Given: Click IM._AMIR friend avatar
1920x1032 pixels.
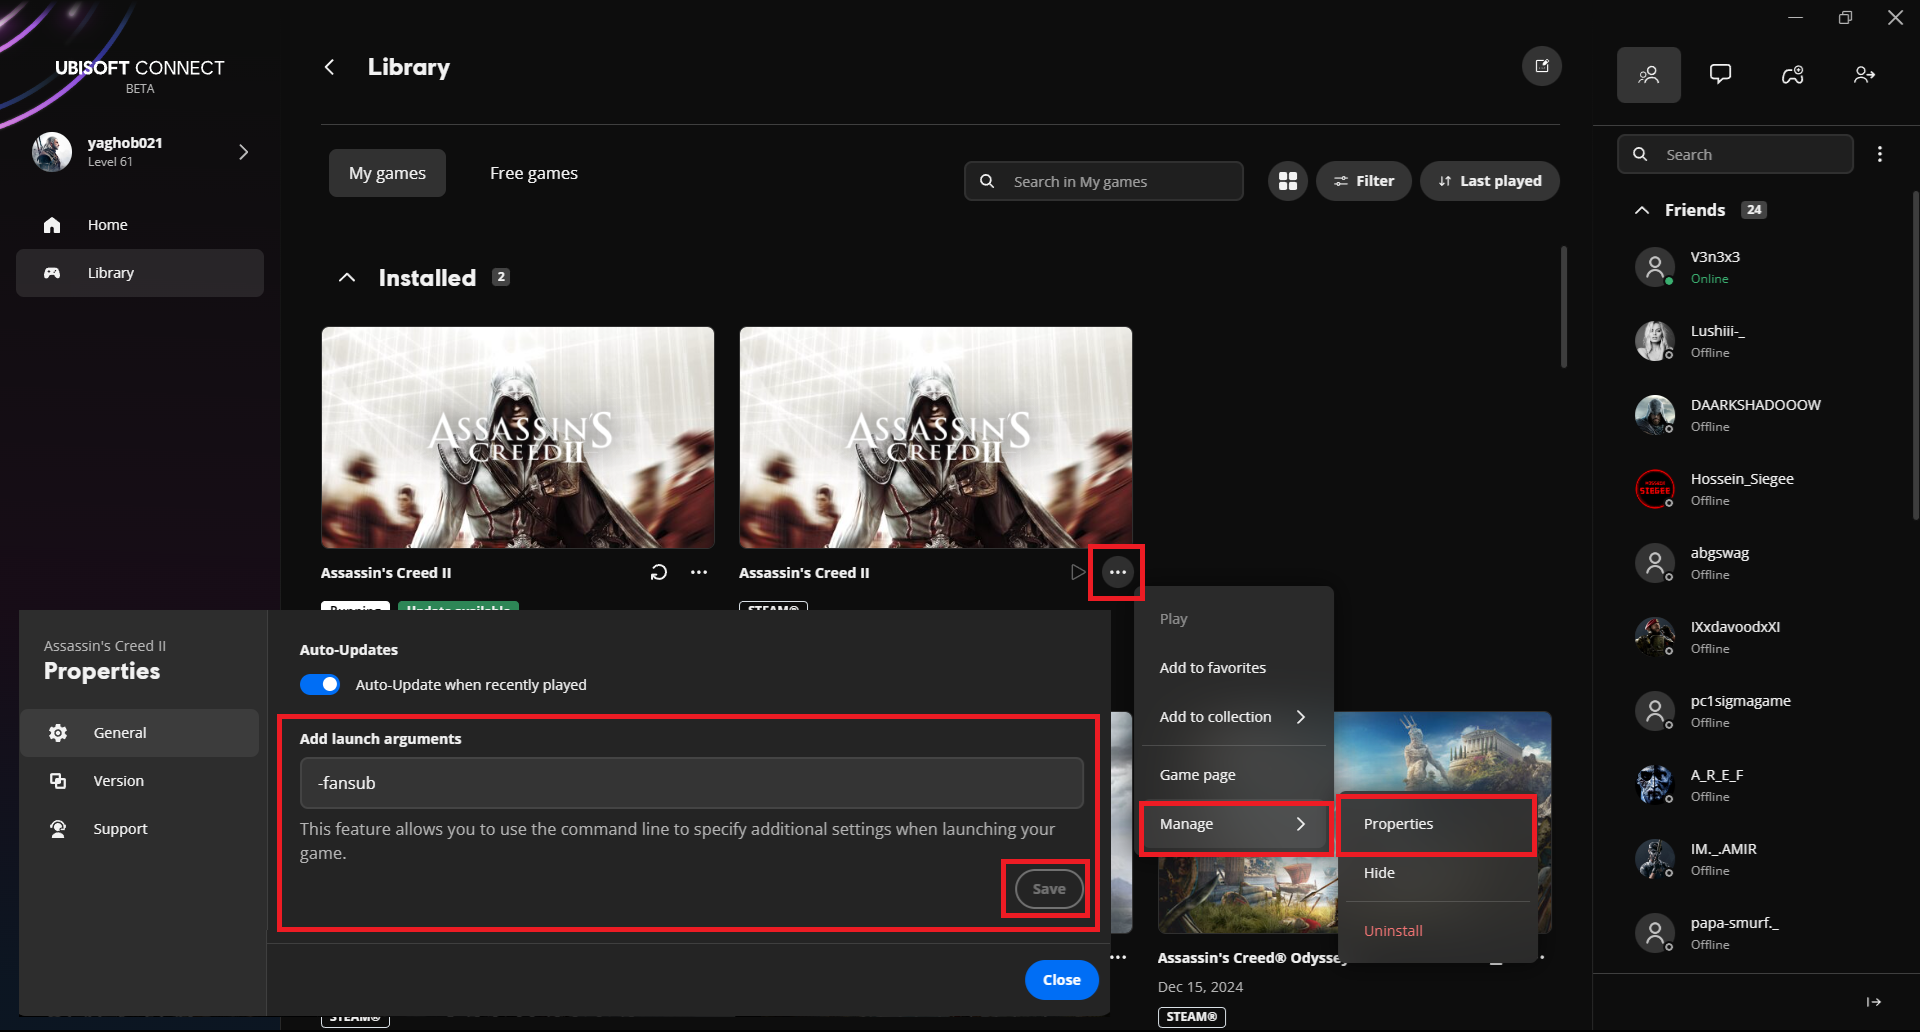Looking at the screenshot, I should coord(1654,859).
